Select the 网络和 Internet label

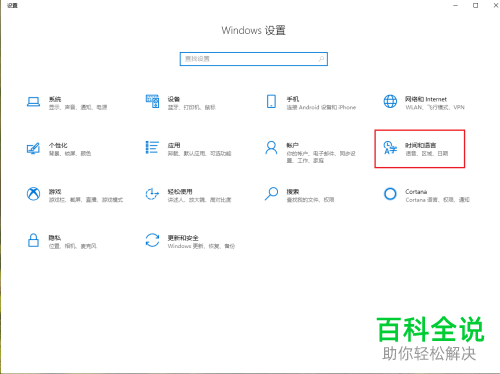tap(426, 99)
